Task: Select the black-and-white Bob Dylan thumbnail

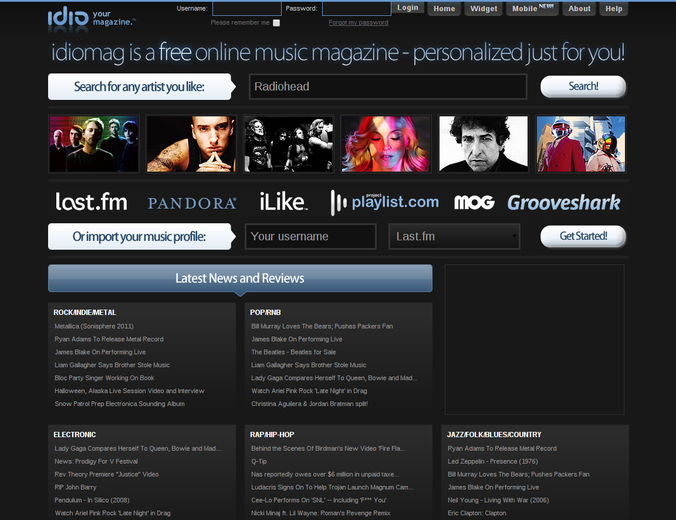Action: click(x=483, y=144)
